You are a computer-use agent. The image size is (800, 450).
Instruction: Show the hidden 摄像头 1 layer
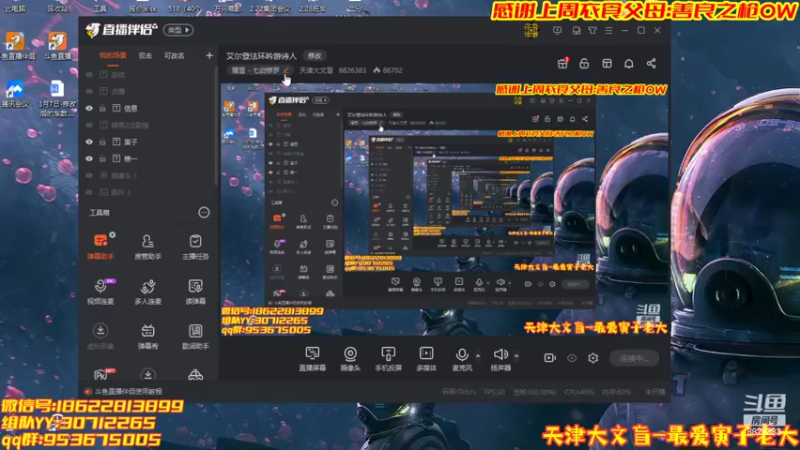(89, 176)
